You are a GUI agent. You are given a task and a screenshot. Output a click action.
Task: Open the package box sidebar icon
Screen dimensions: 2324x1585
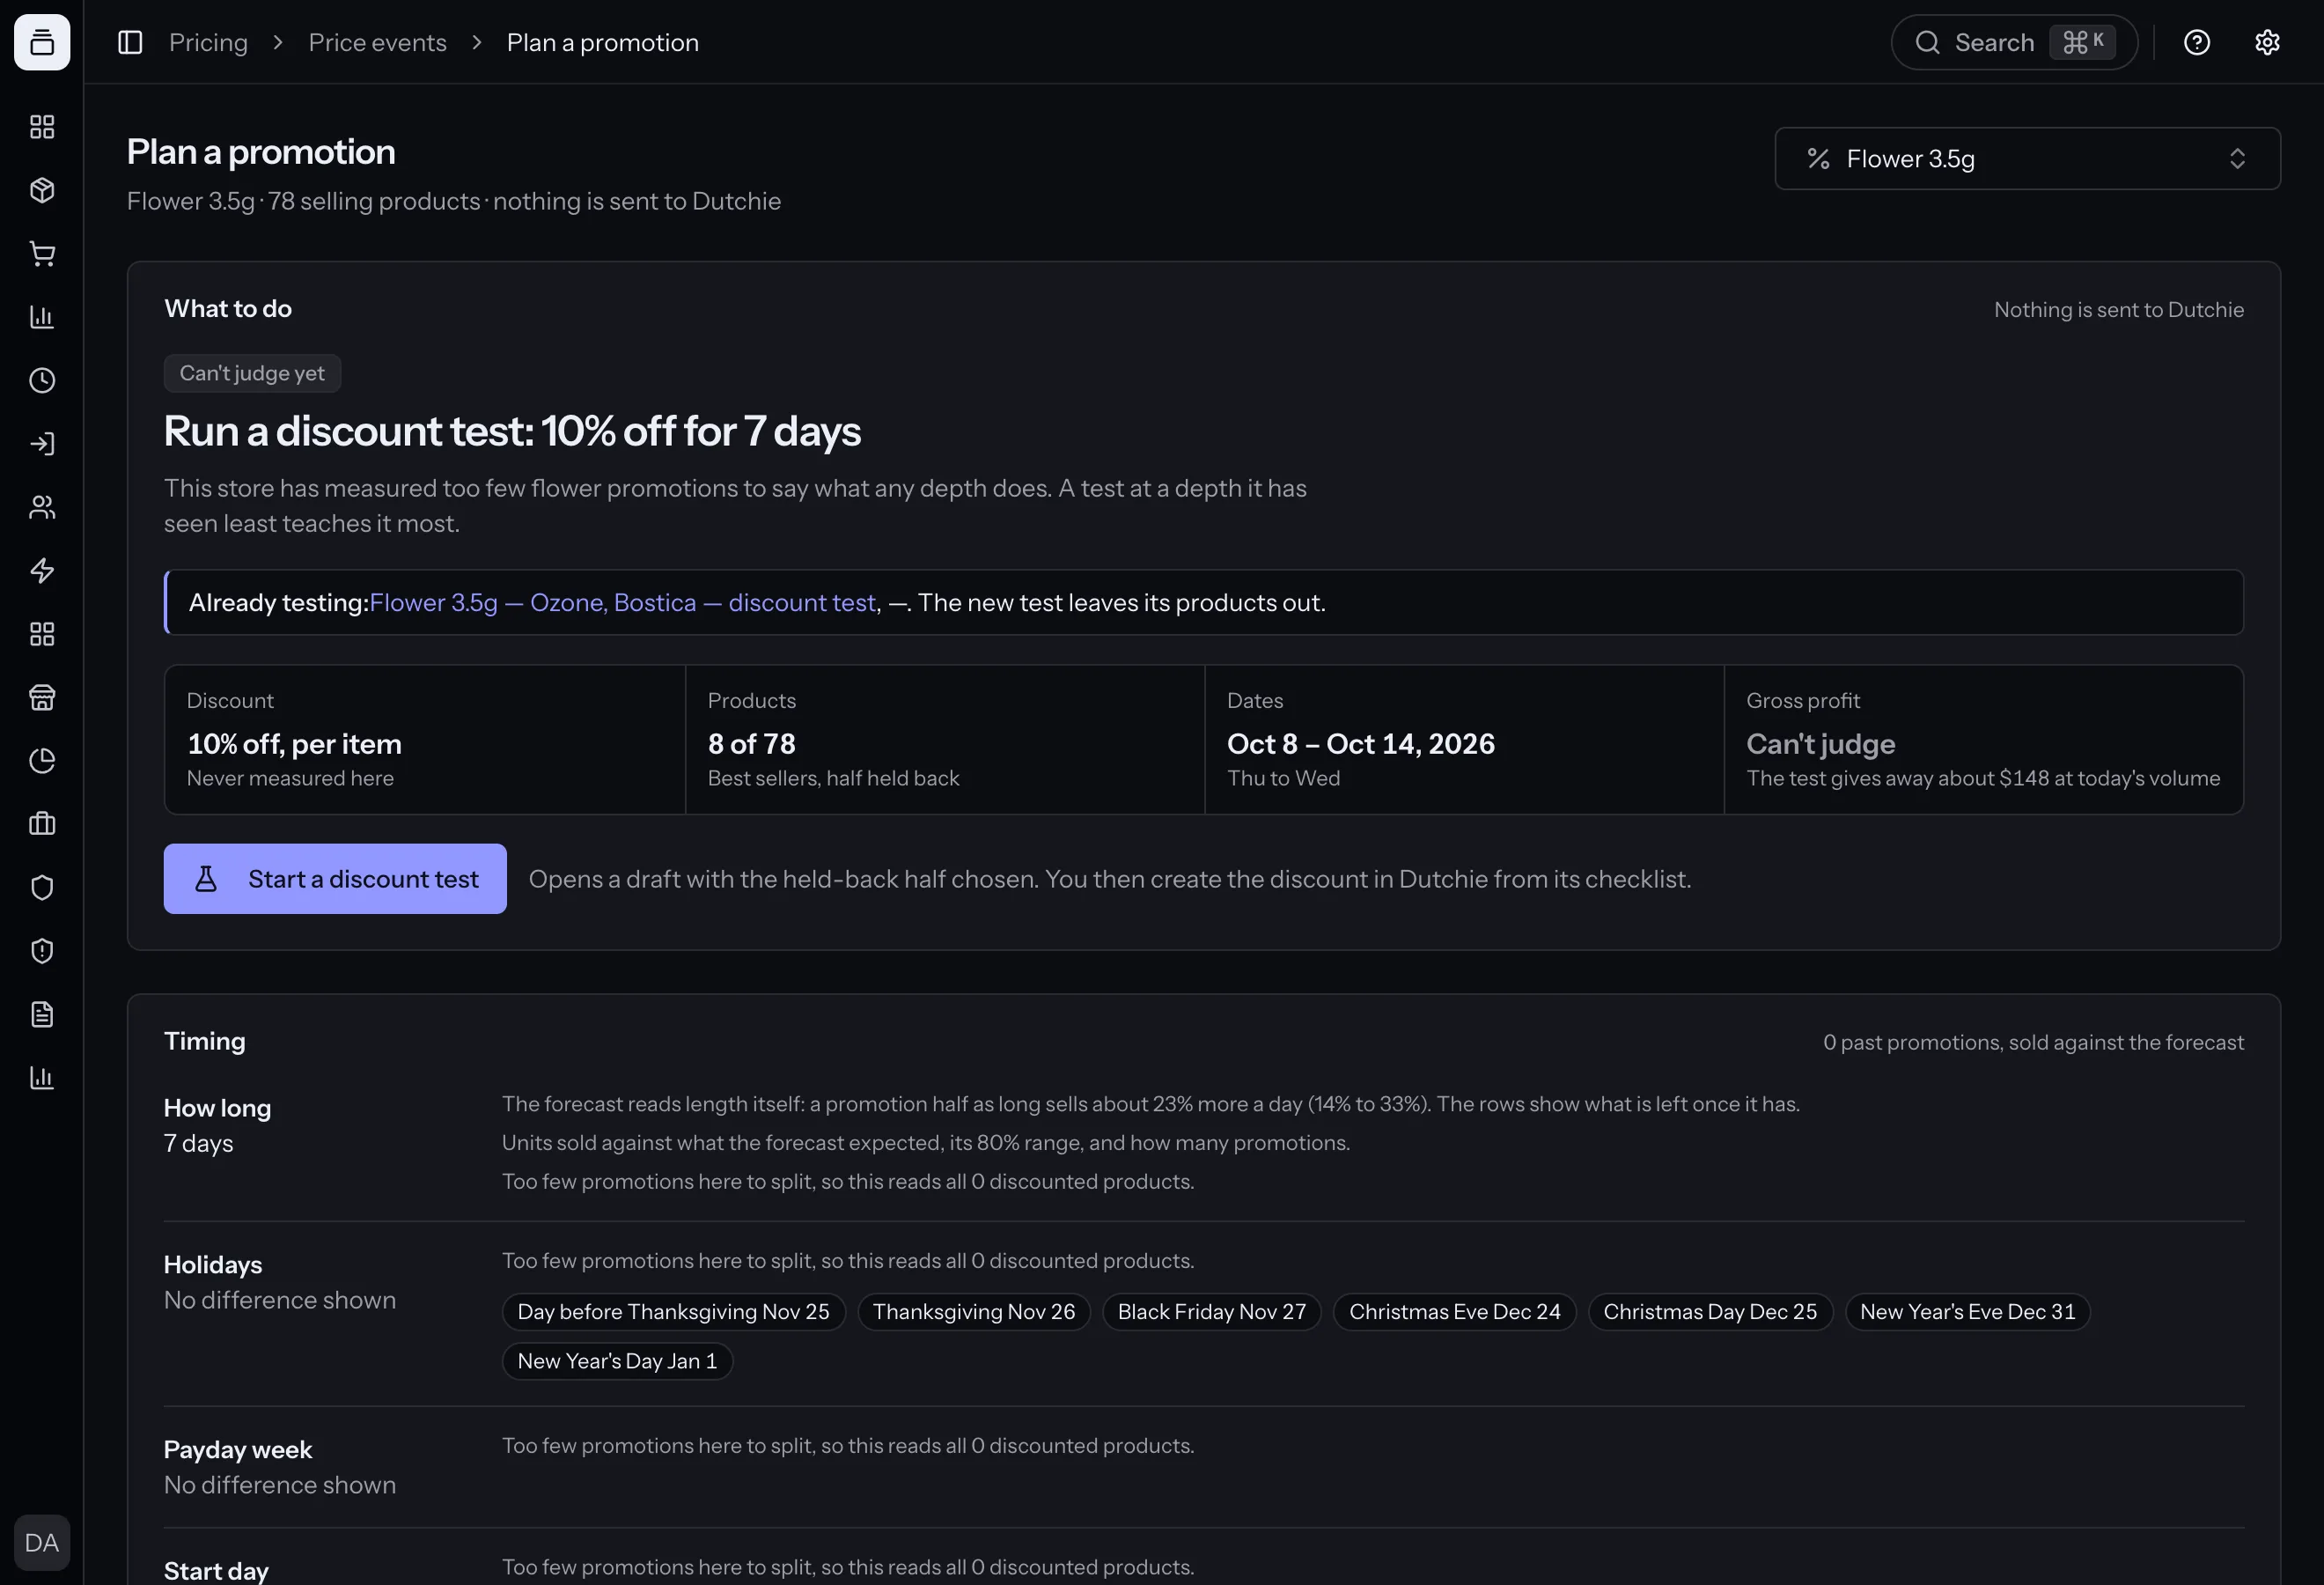click(x=42, y=190)
